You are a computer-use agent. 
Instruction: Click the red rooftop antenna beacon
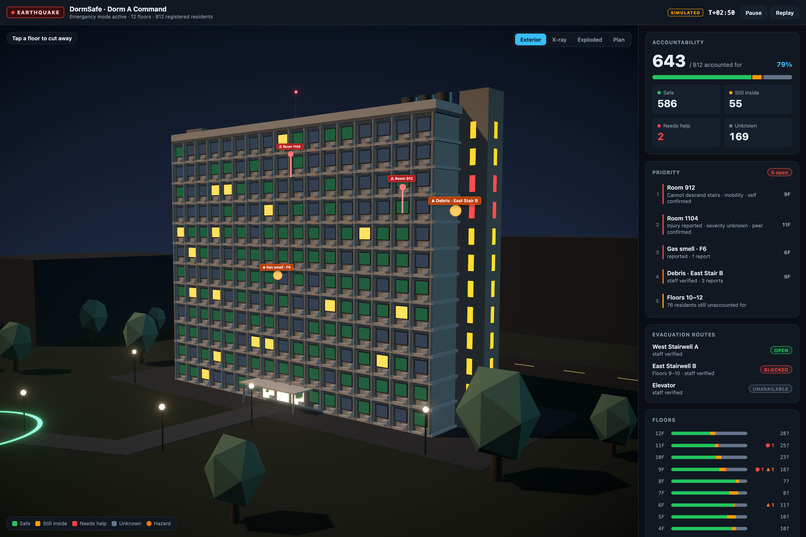click(296, 92)
